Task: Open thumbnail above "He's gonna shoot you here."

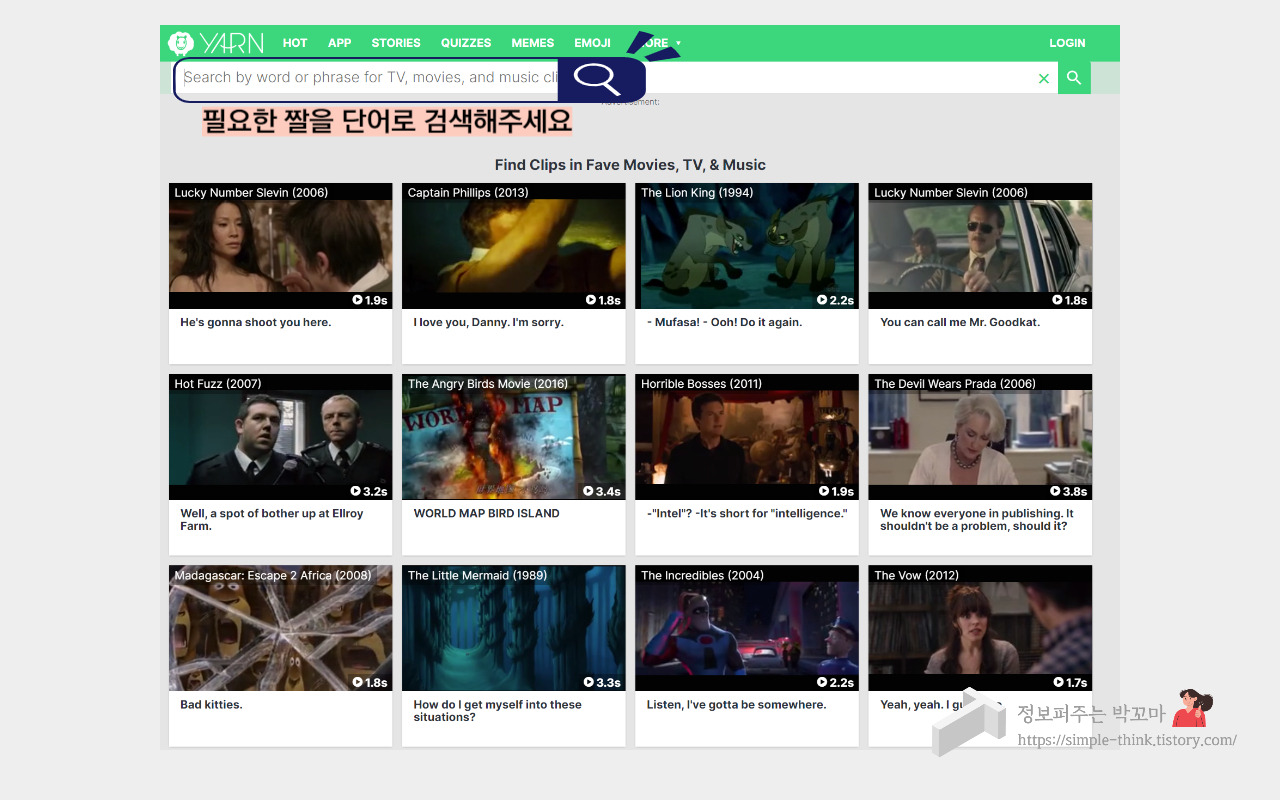Action: (x=281, y=246)
